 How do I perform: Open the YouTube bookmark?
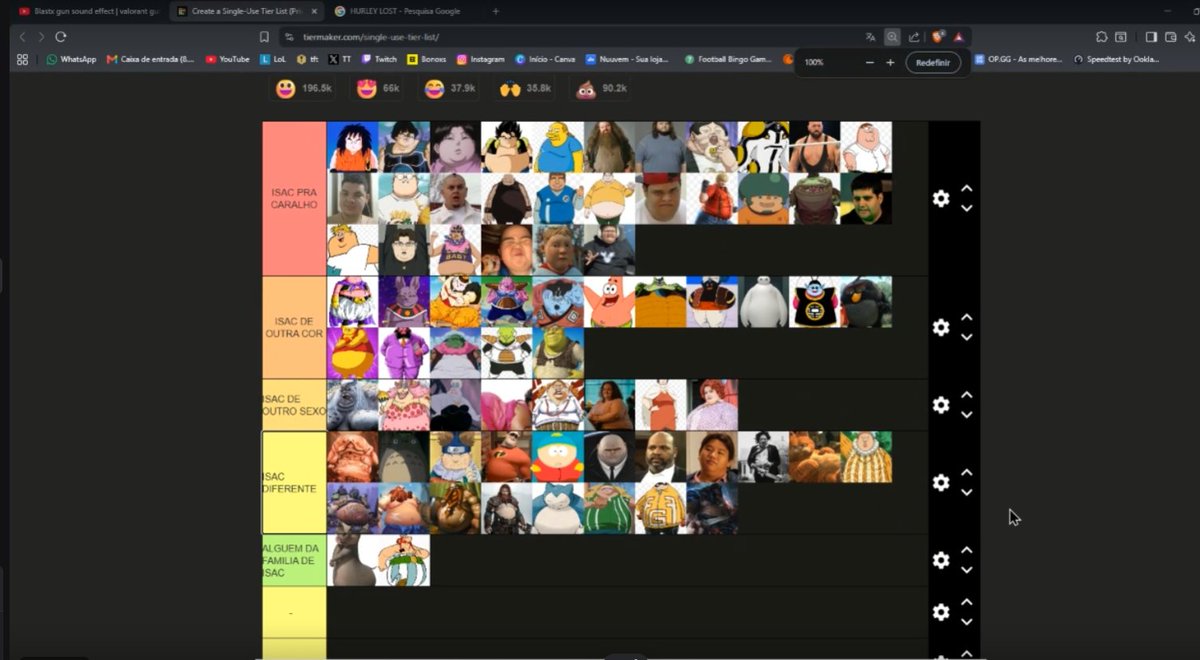pyautogui.click(x=228, y=59)
